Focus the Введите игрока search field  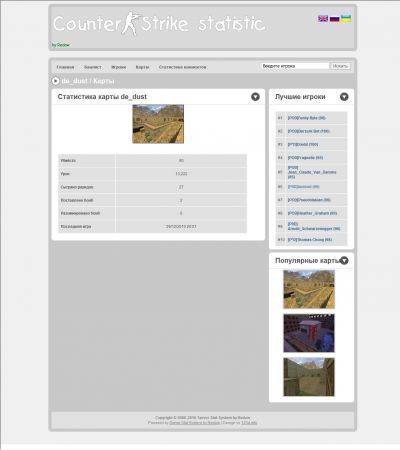tap(295, 66)
